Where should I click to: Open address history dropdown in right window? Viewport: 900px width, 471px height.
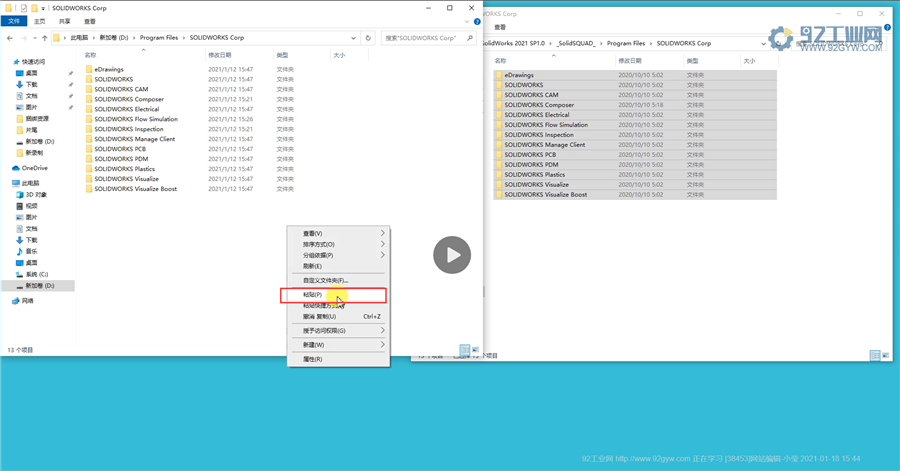coord(763,44)
